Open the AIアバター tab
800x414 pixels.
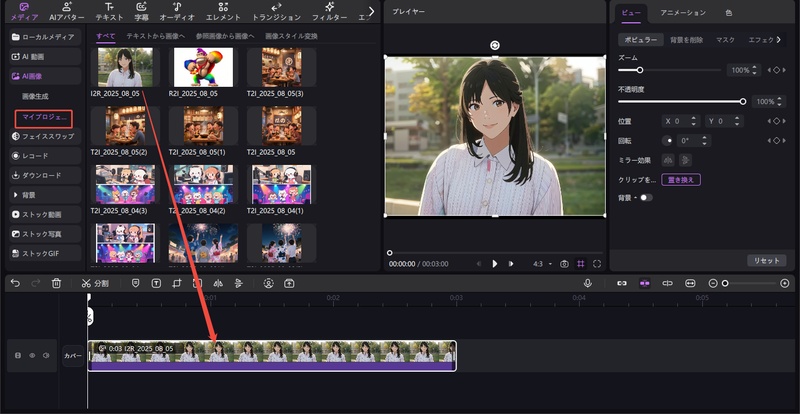click(67, 12)
